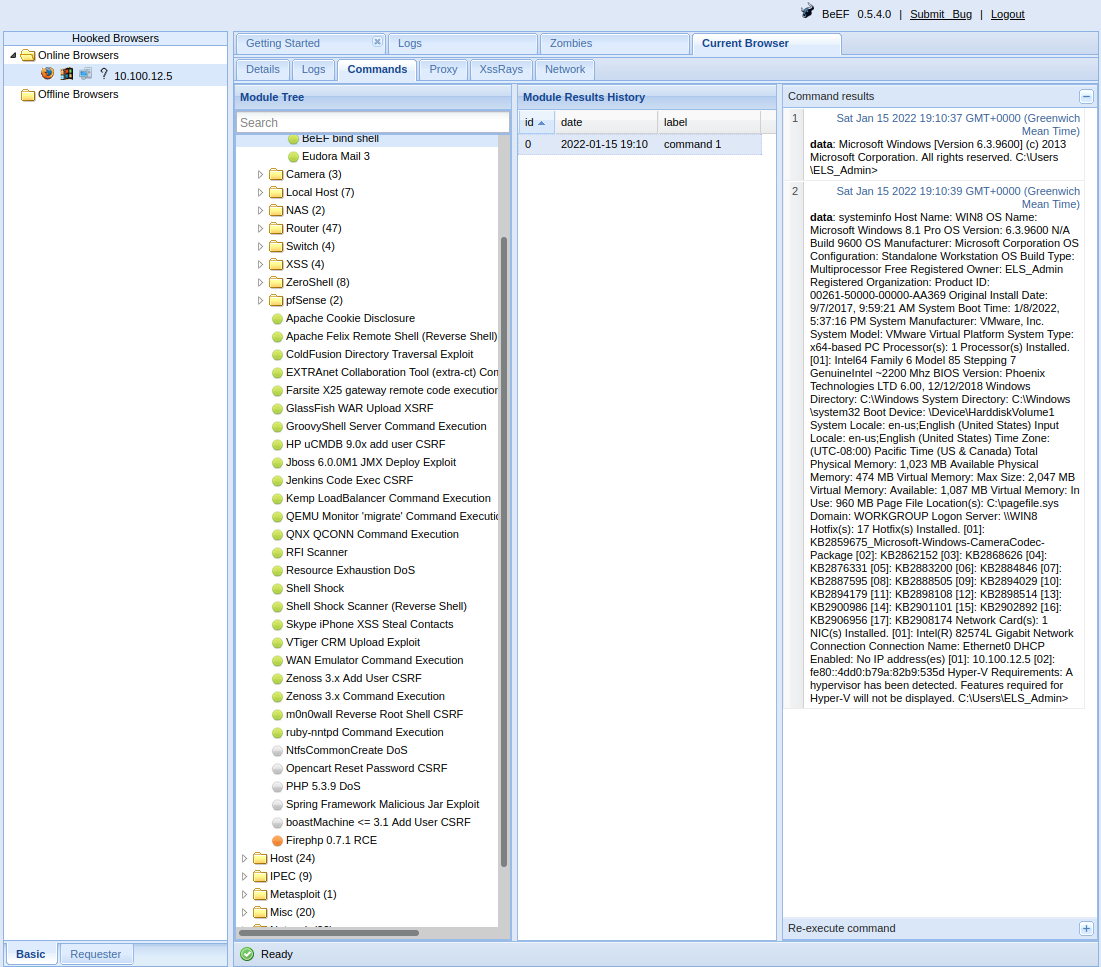Click the green status dot of Shell Shock
1101x967 pixels.
point(277,588)
